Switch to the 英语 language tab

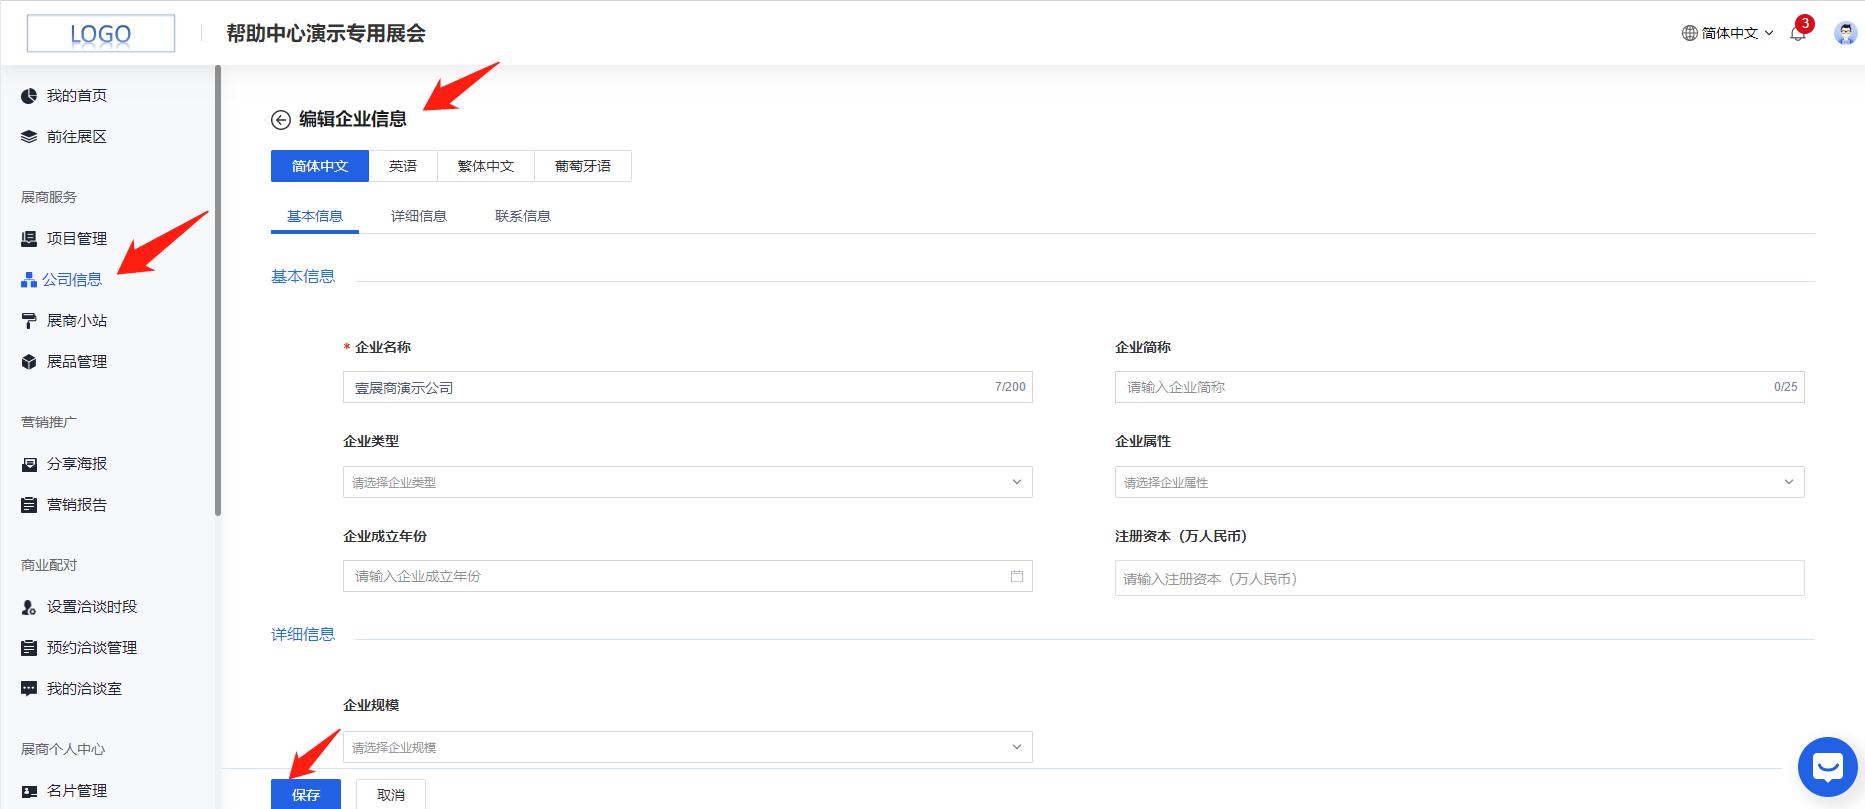pyautogui.click(x=403, y=166)
